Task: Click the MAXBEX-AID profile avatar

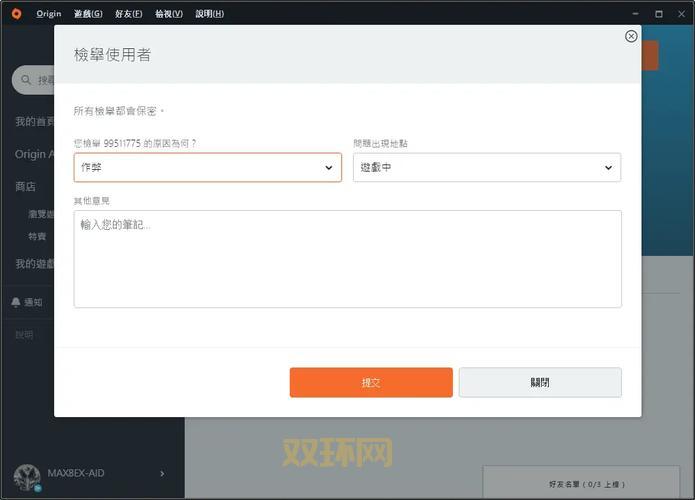Action: (x=27, y=477)
